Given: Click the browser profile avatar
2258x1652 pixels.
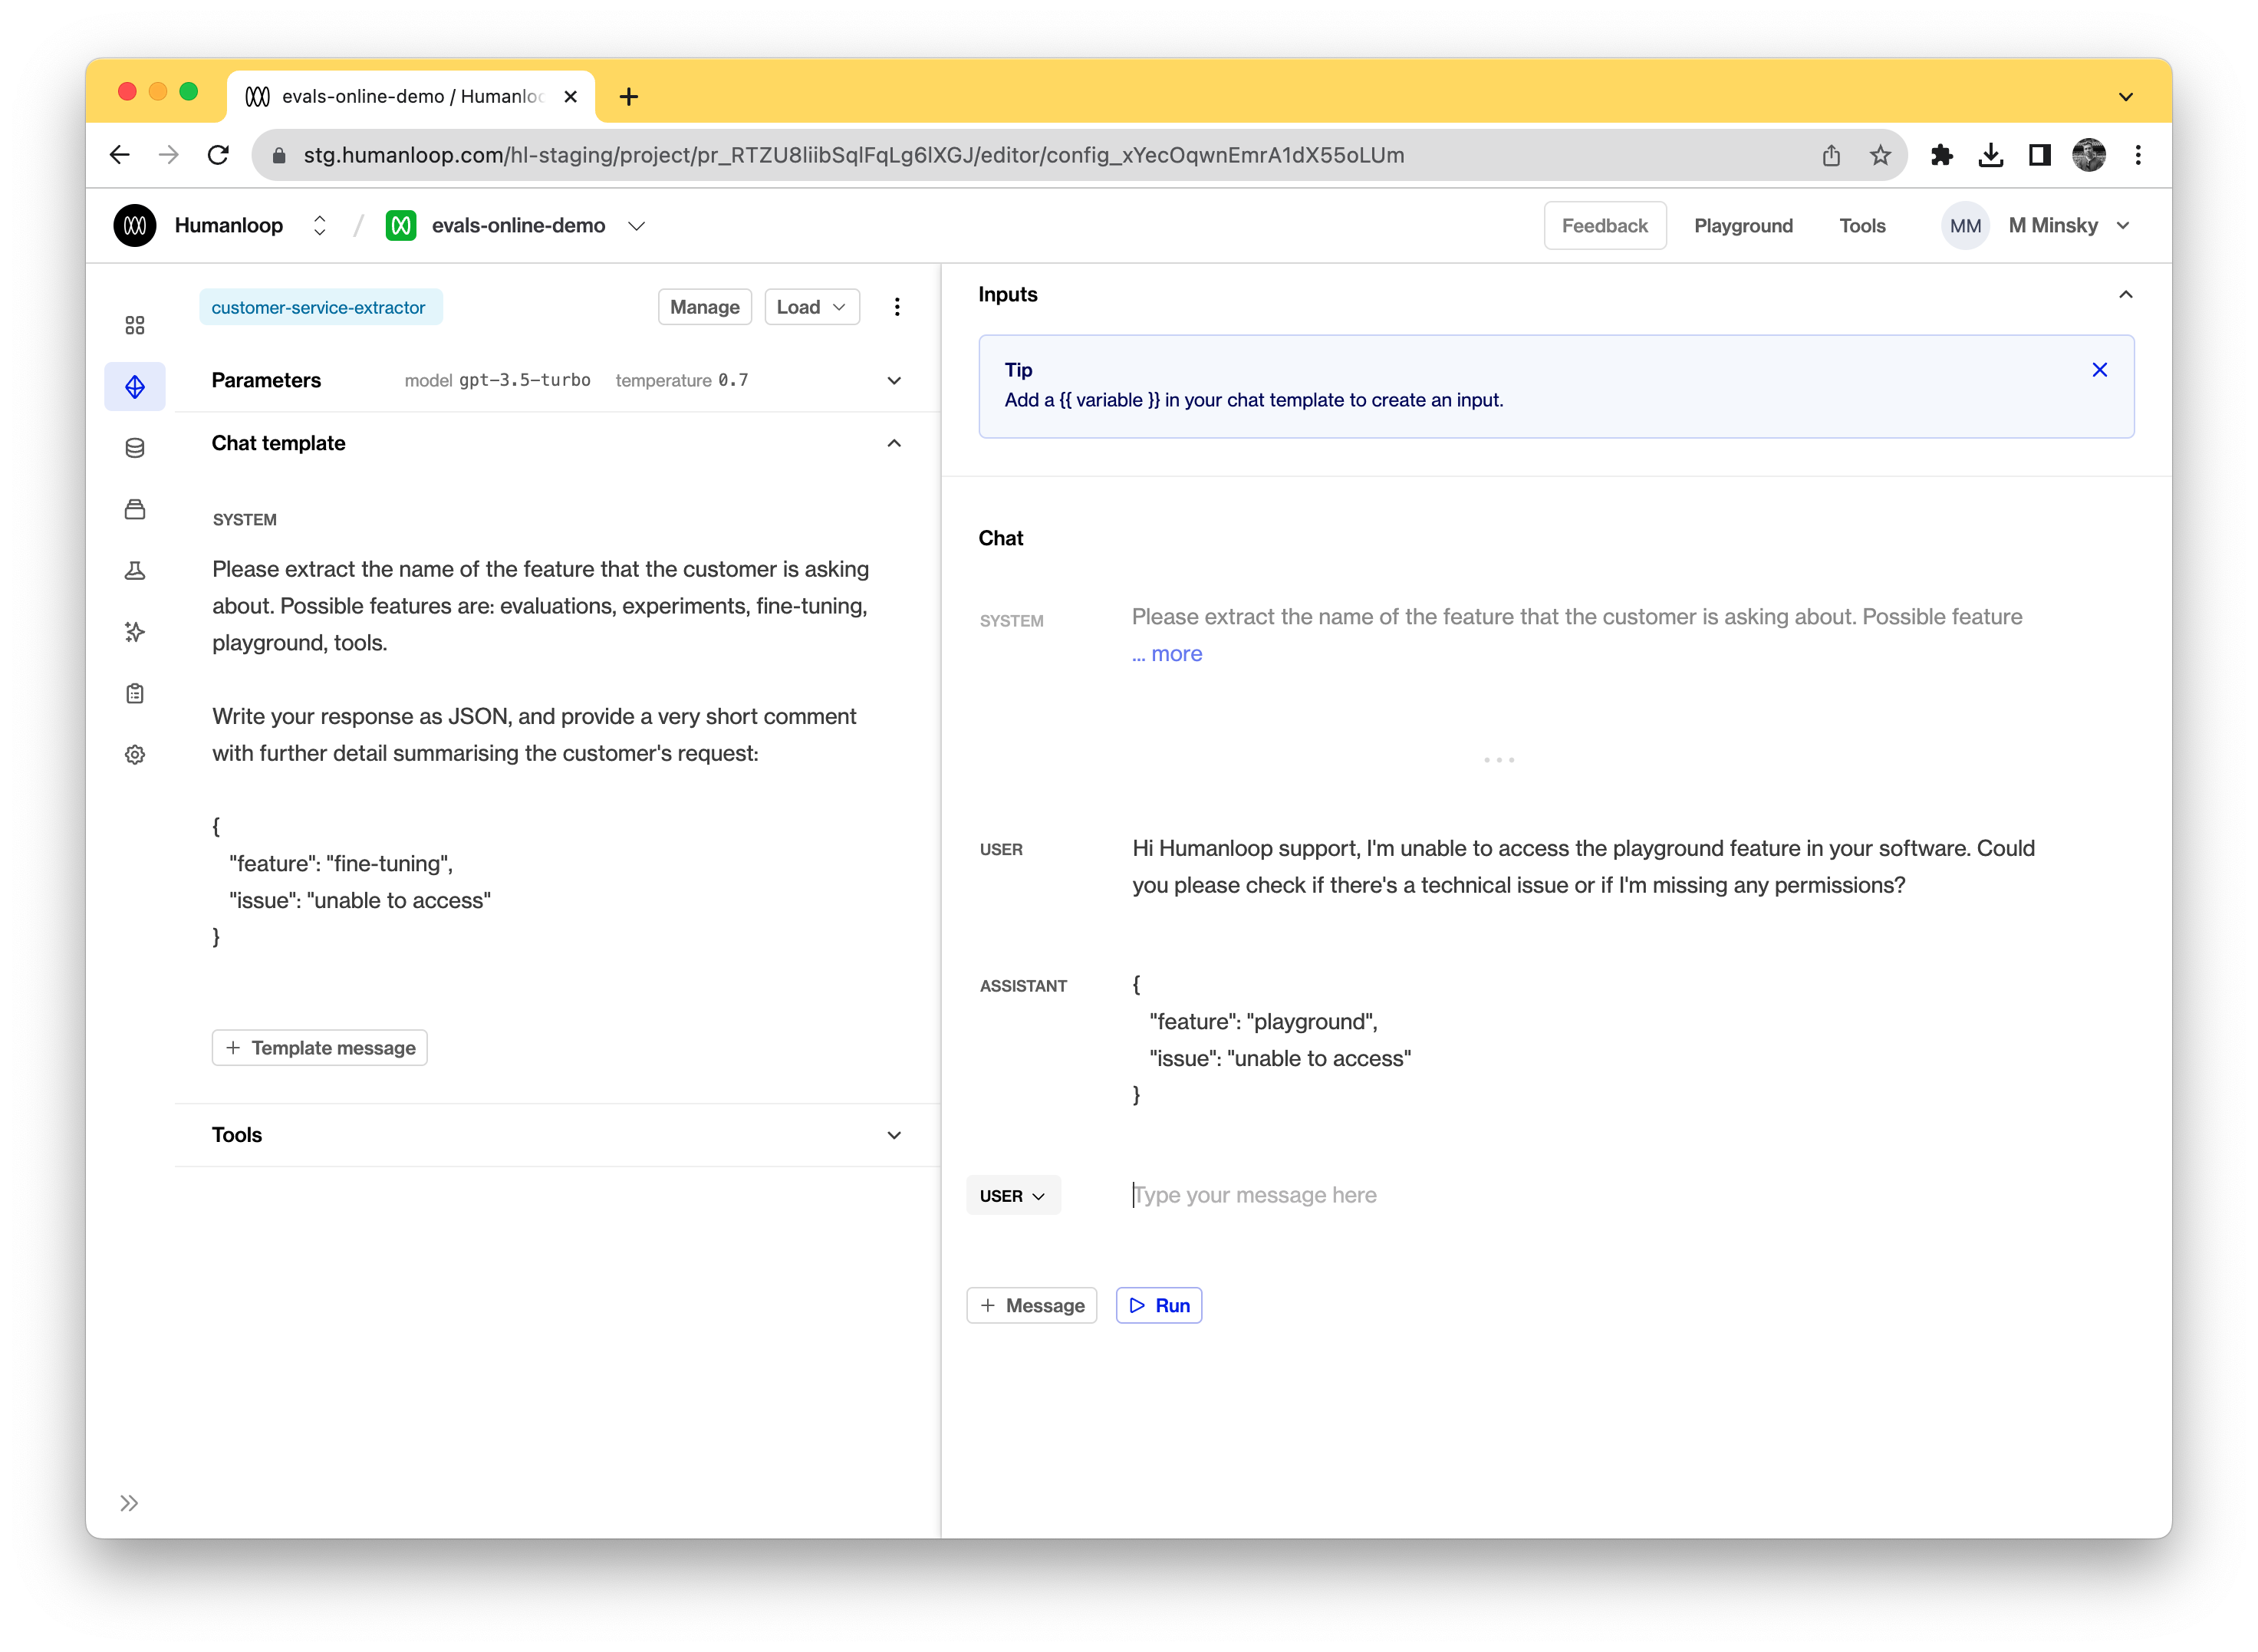Looking at the screenshot, I should tap(2089, 155).
